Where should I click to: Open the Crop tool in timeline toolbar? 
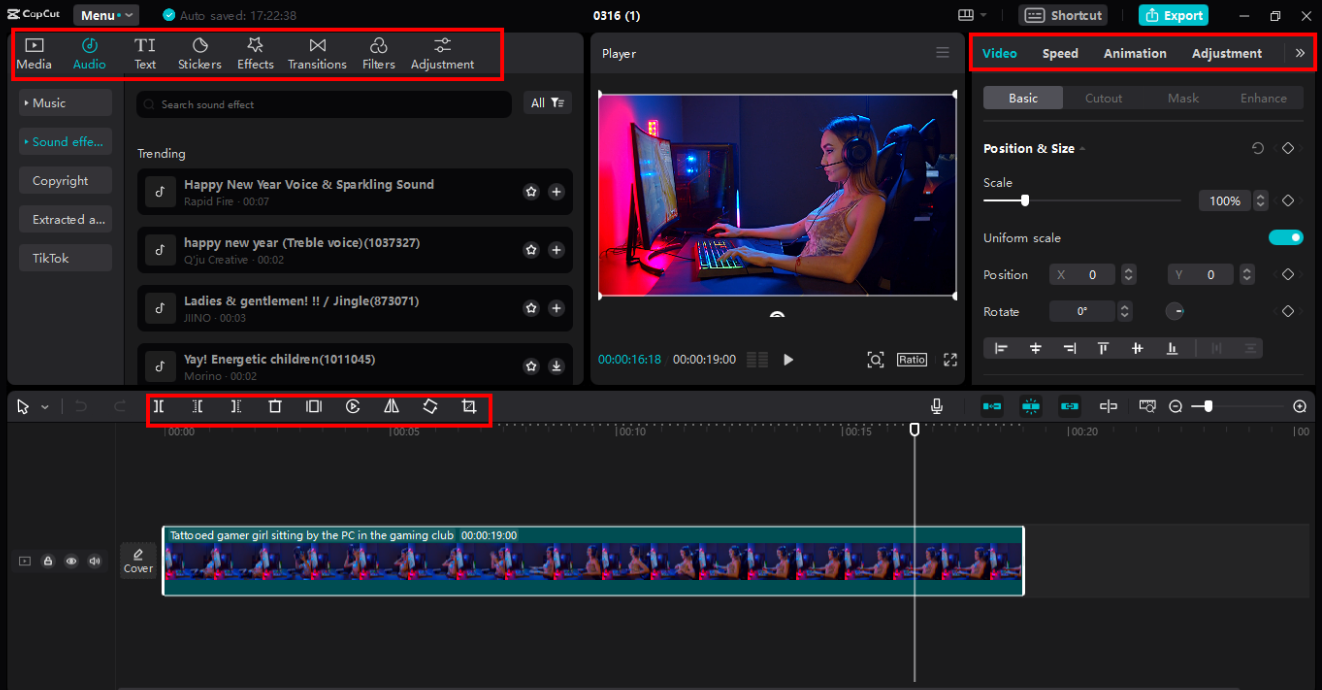(x=469, y=406)
